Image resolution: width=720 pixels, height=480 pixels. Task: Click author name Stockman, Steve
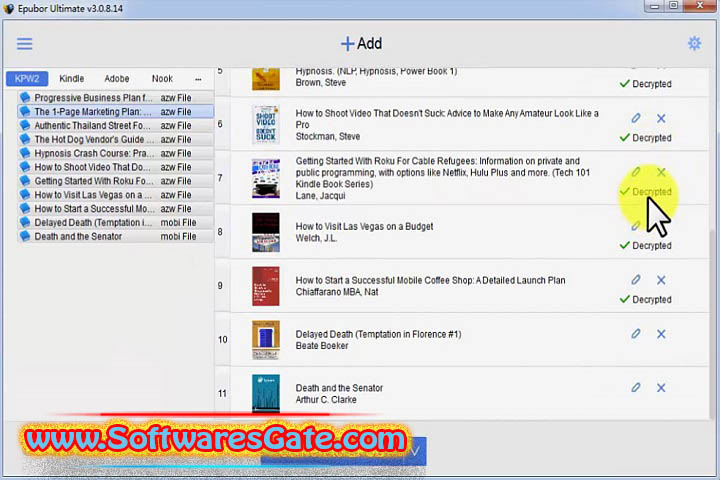coord(328,136)
